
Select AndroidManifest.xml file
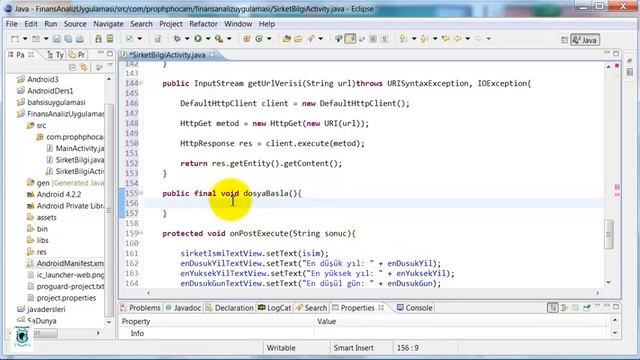[x=66, y=263]
